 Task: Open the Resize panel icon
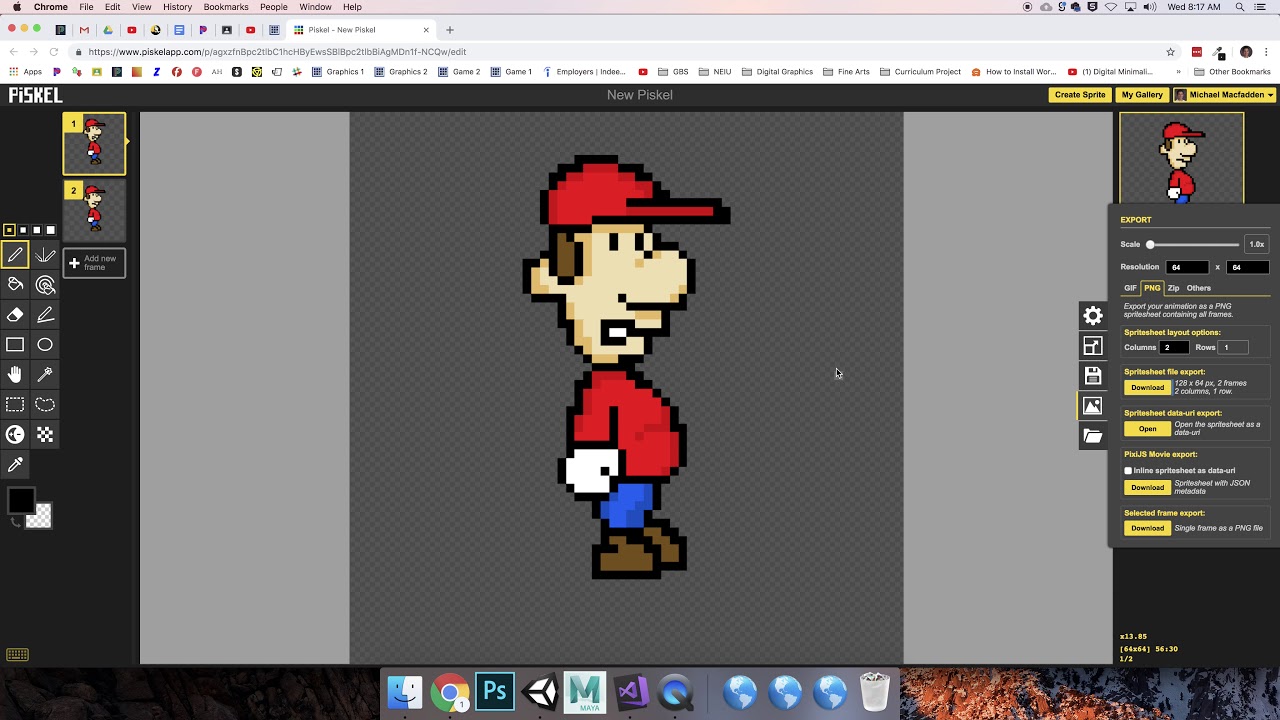(1093, 346)
